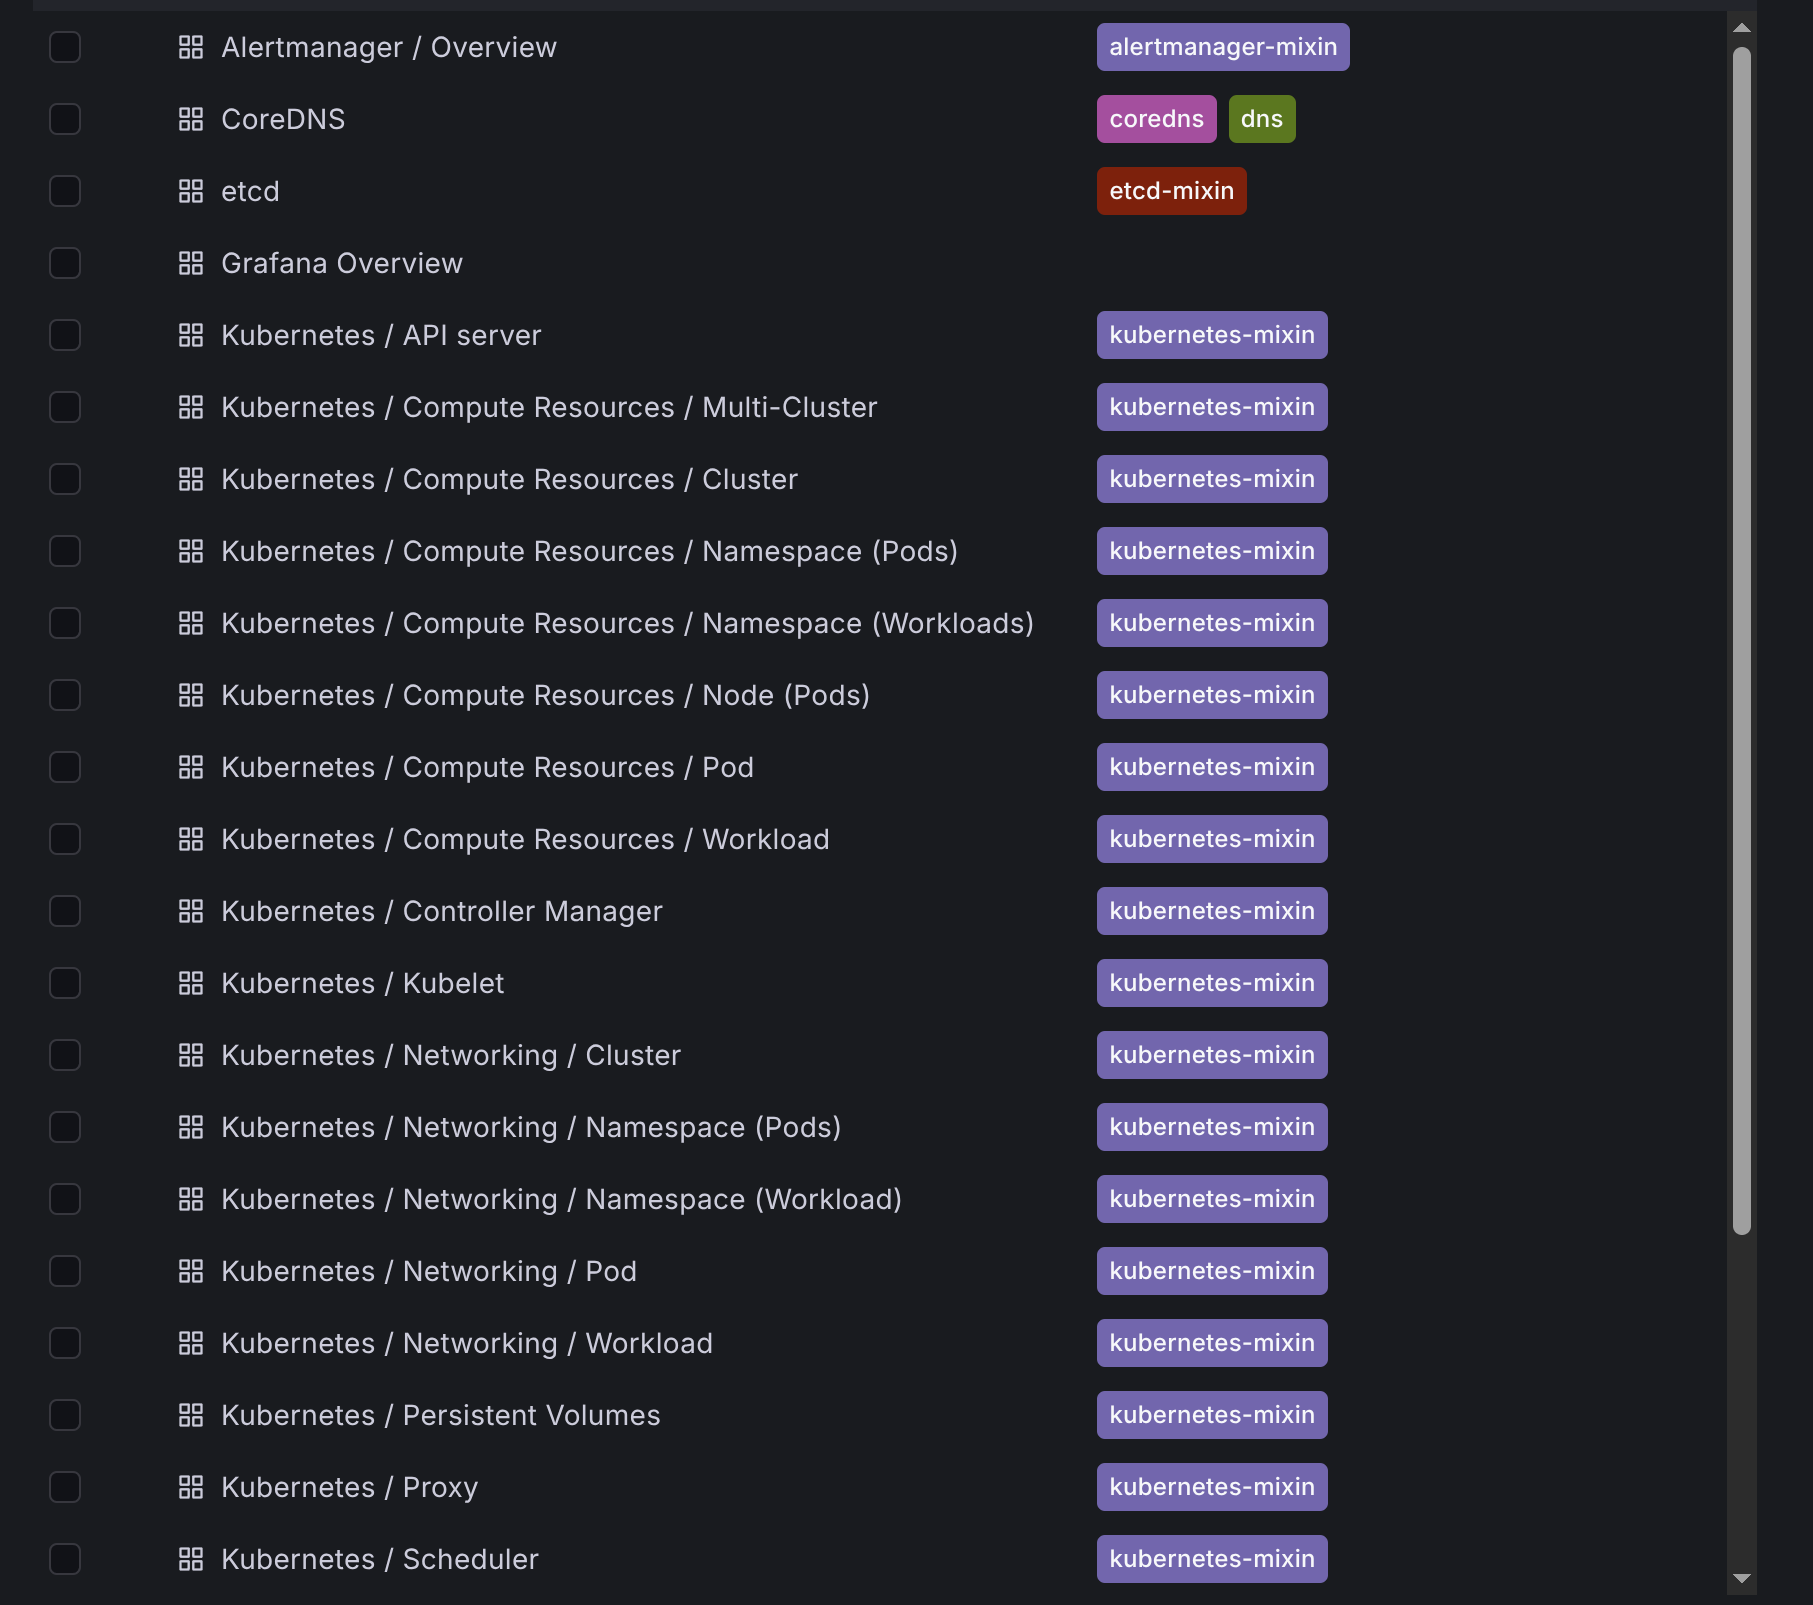Viewport: 1813px width, 1605px height.
Task: Filter by the coredns tag
Action: coord(1156,119)
